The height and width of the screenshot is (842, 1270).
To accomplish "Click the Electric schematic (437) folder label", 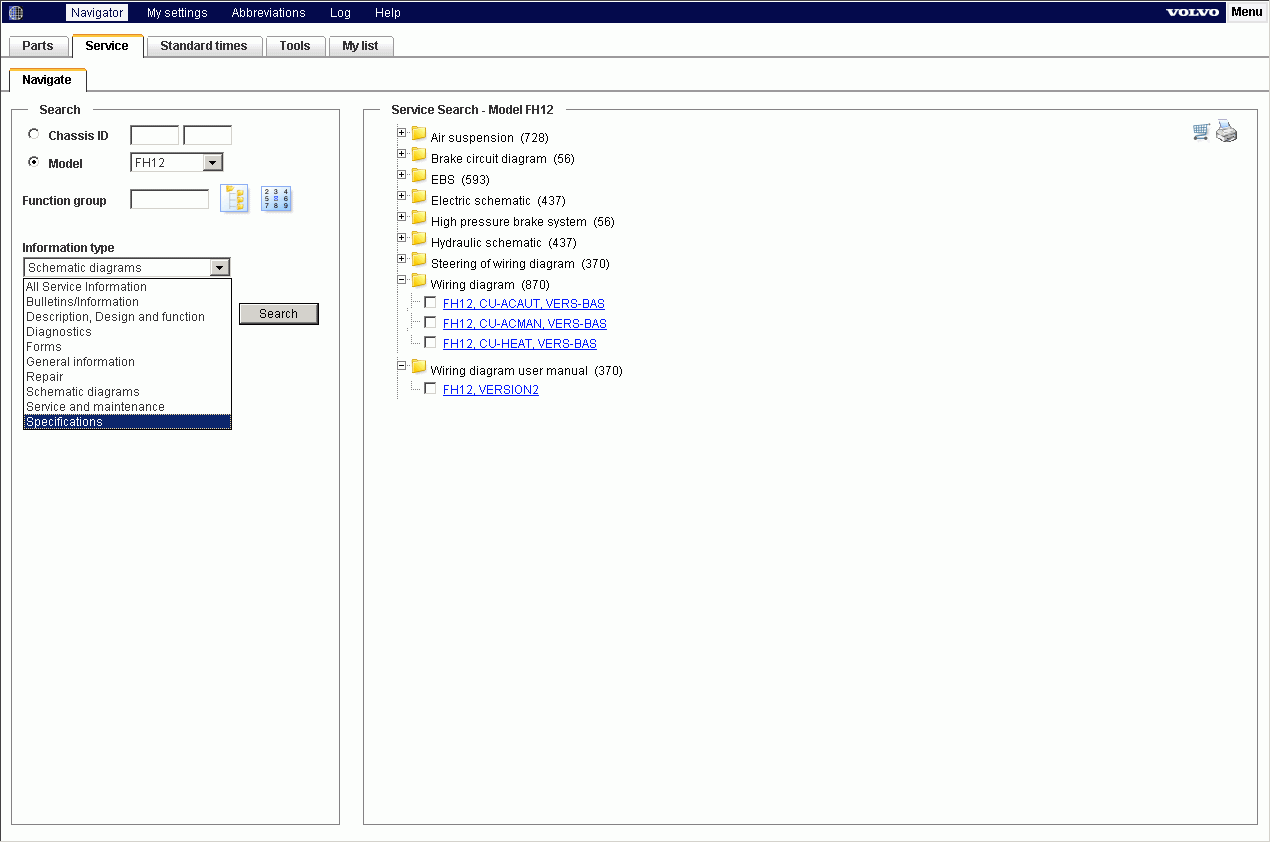I will [x=498, y=201].
